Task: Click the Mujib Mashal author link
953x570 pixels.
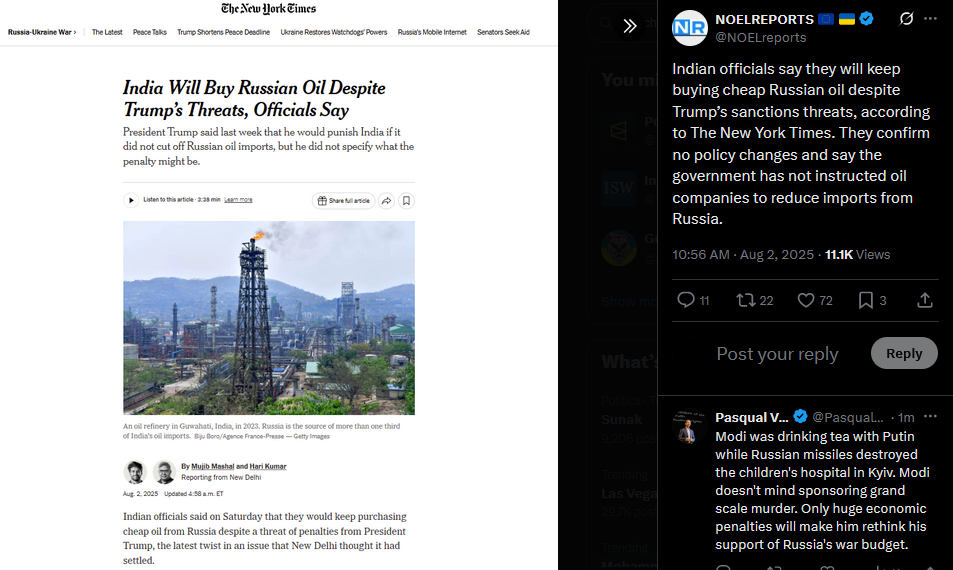Action: point(213,466)
